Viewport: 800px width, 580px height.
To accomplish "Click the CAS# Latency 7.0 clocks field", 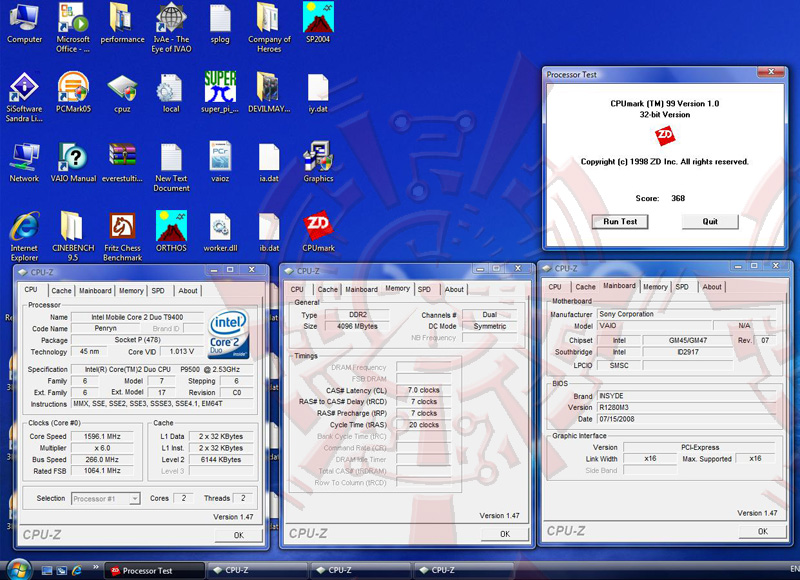I will (x=423, y=390).
